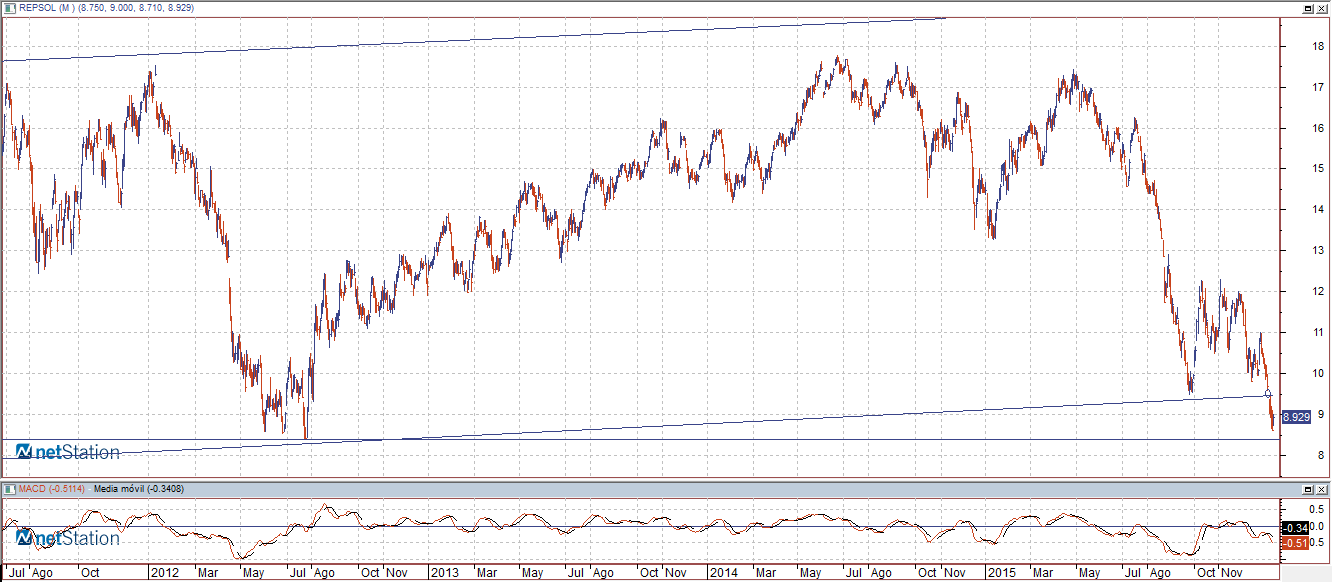Maximize the MACD indicator panel

[1306, 489]
